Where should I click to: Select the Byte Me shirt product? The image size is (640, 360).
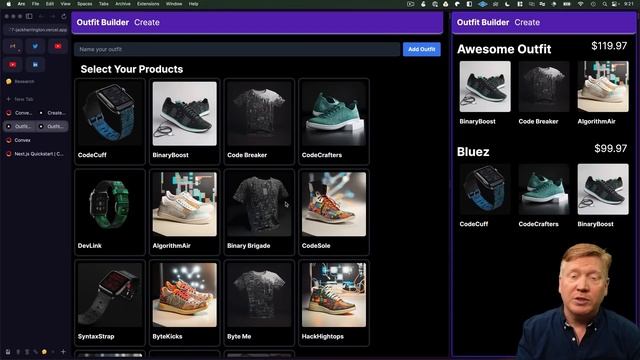(259, 303)
